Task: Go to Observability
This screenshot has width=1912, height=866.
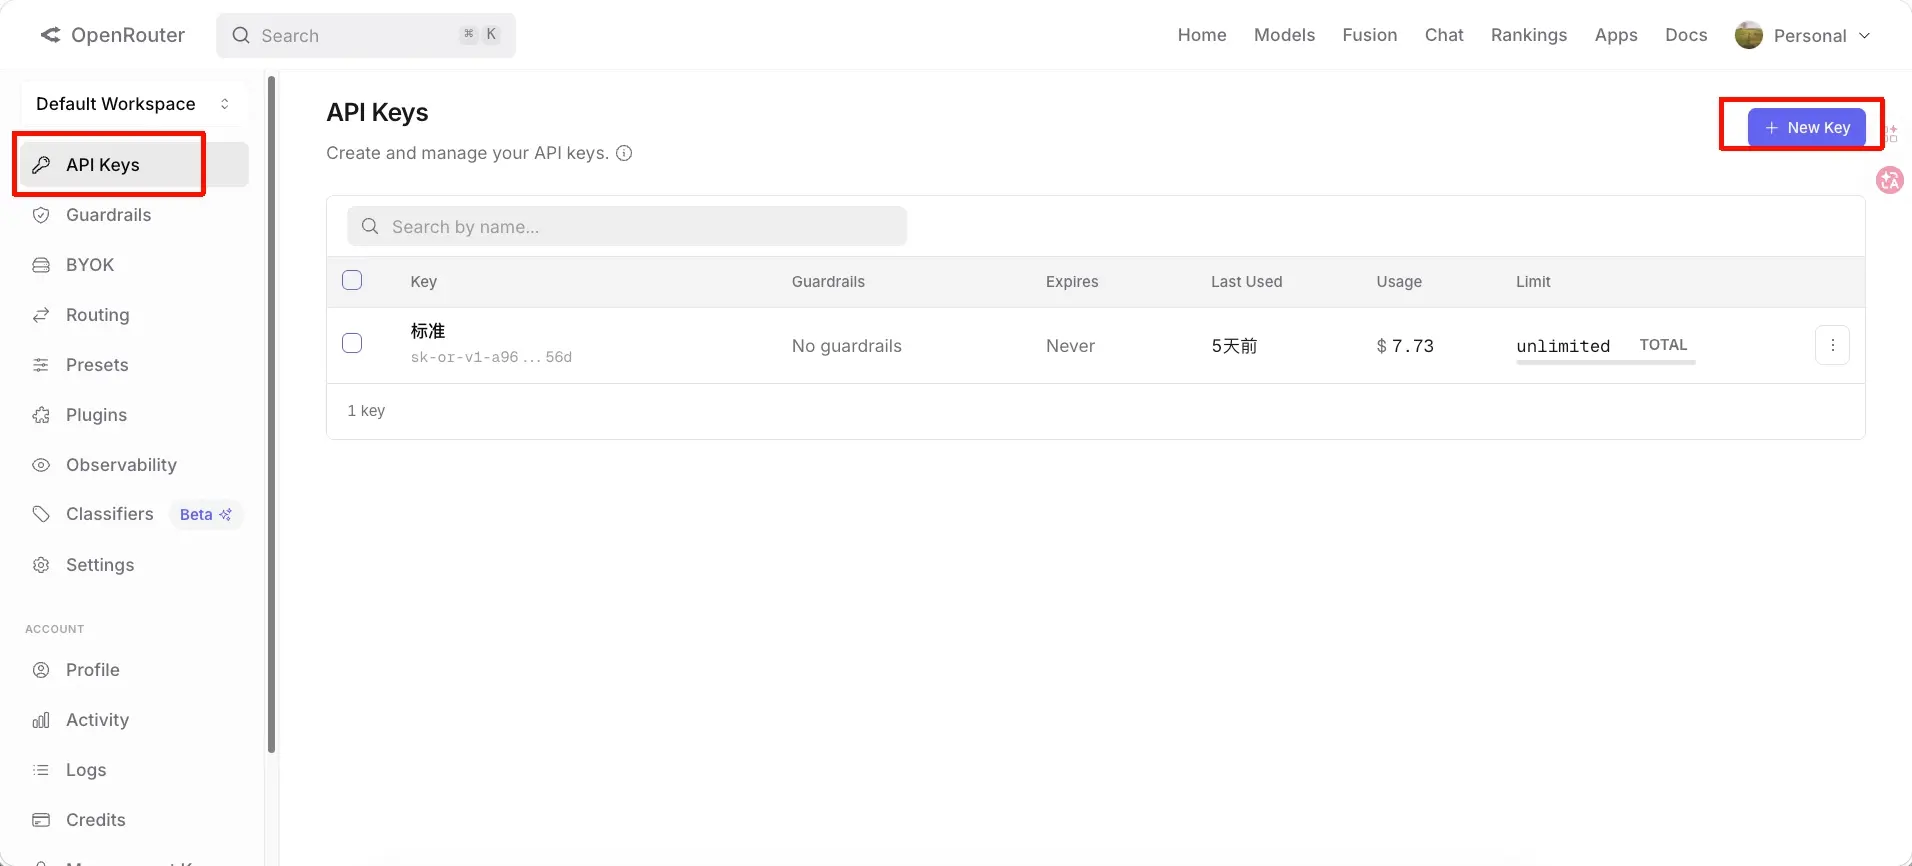Action: [134, 465]
